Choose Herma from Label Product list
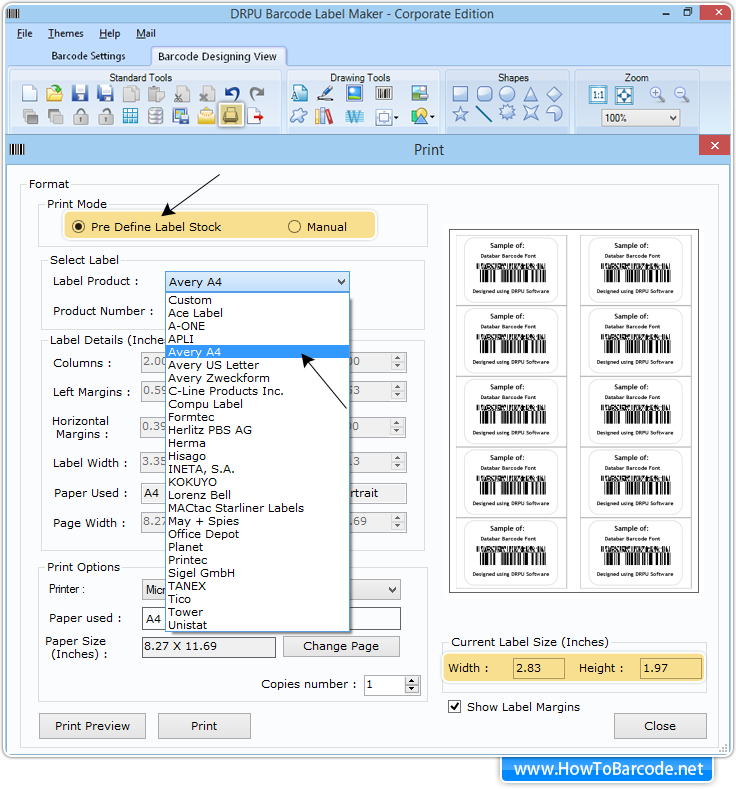Screen dimensions: 736x789 (258, 443)
